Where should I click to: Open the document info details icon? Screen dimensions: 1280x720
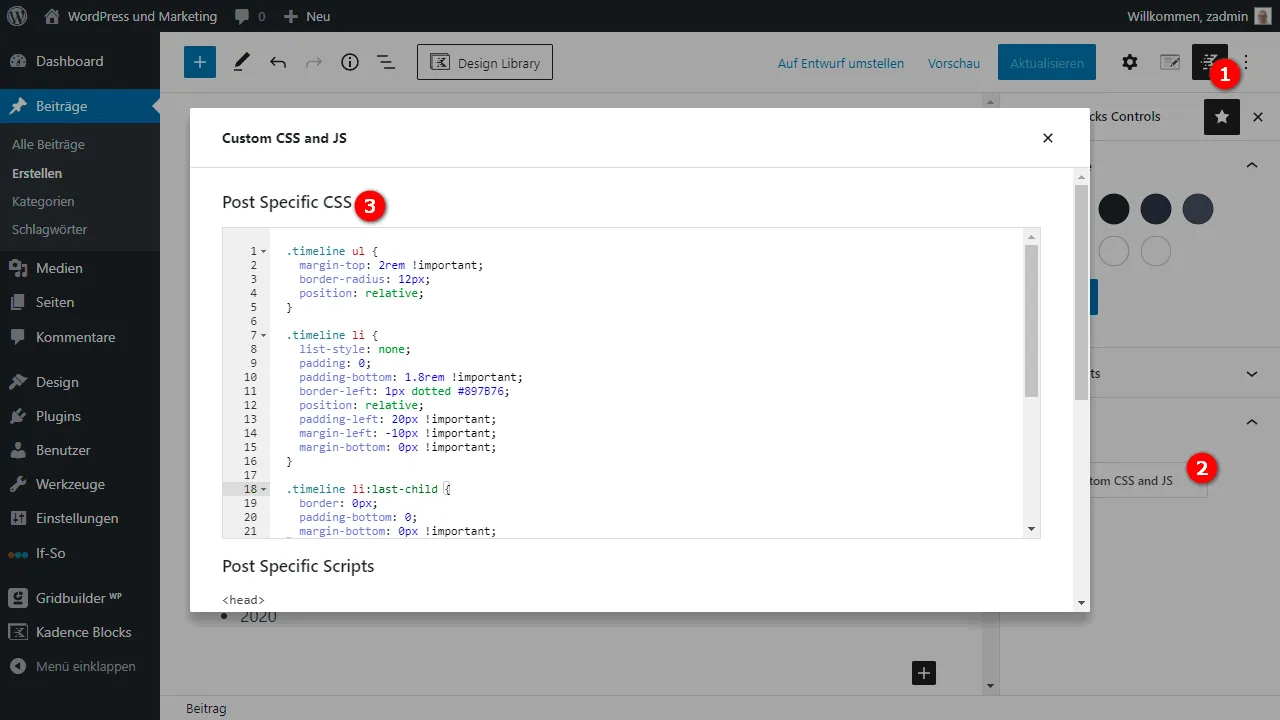click(350, 62)
